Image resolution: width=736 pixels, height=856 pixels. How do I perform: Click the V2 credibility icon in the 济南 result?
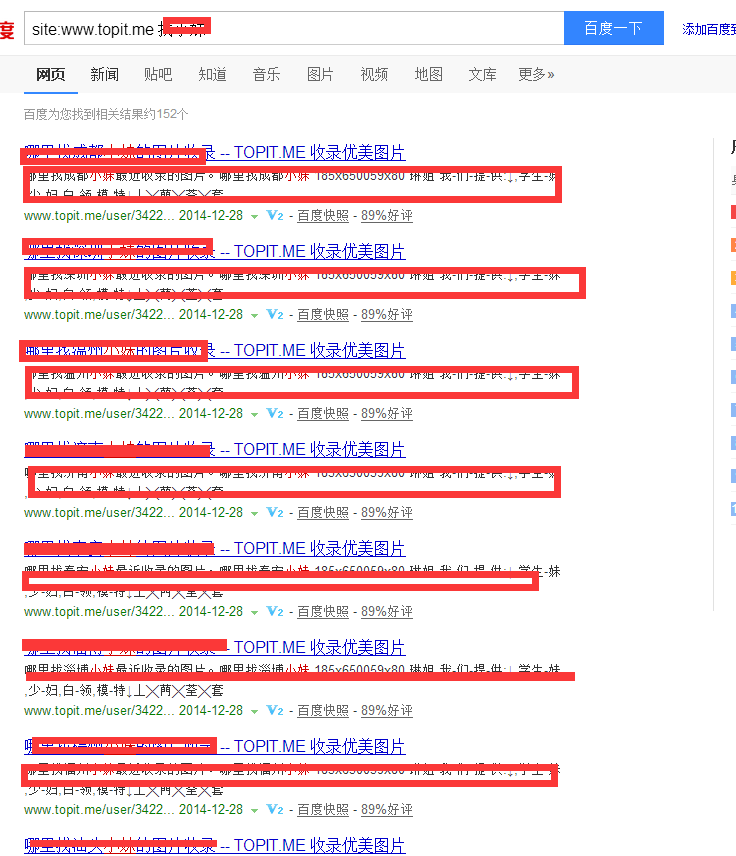(x=275, y=513)
